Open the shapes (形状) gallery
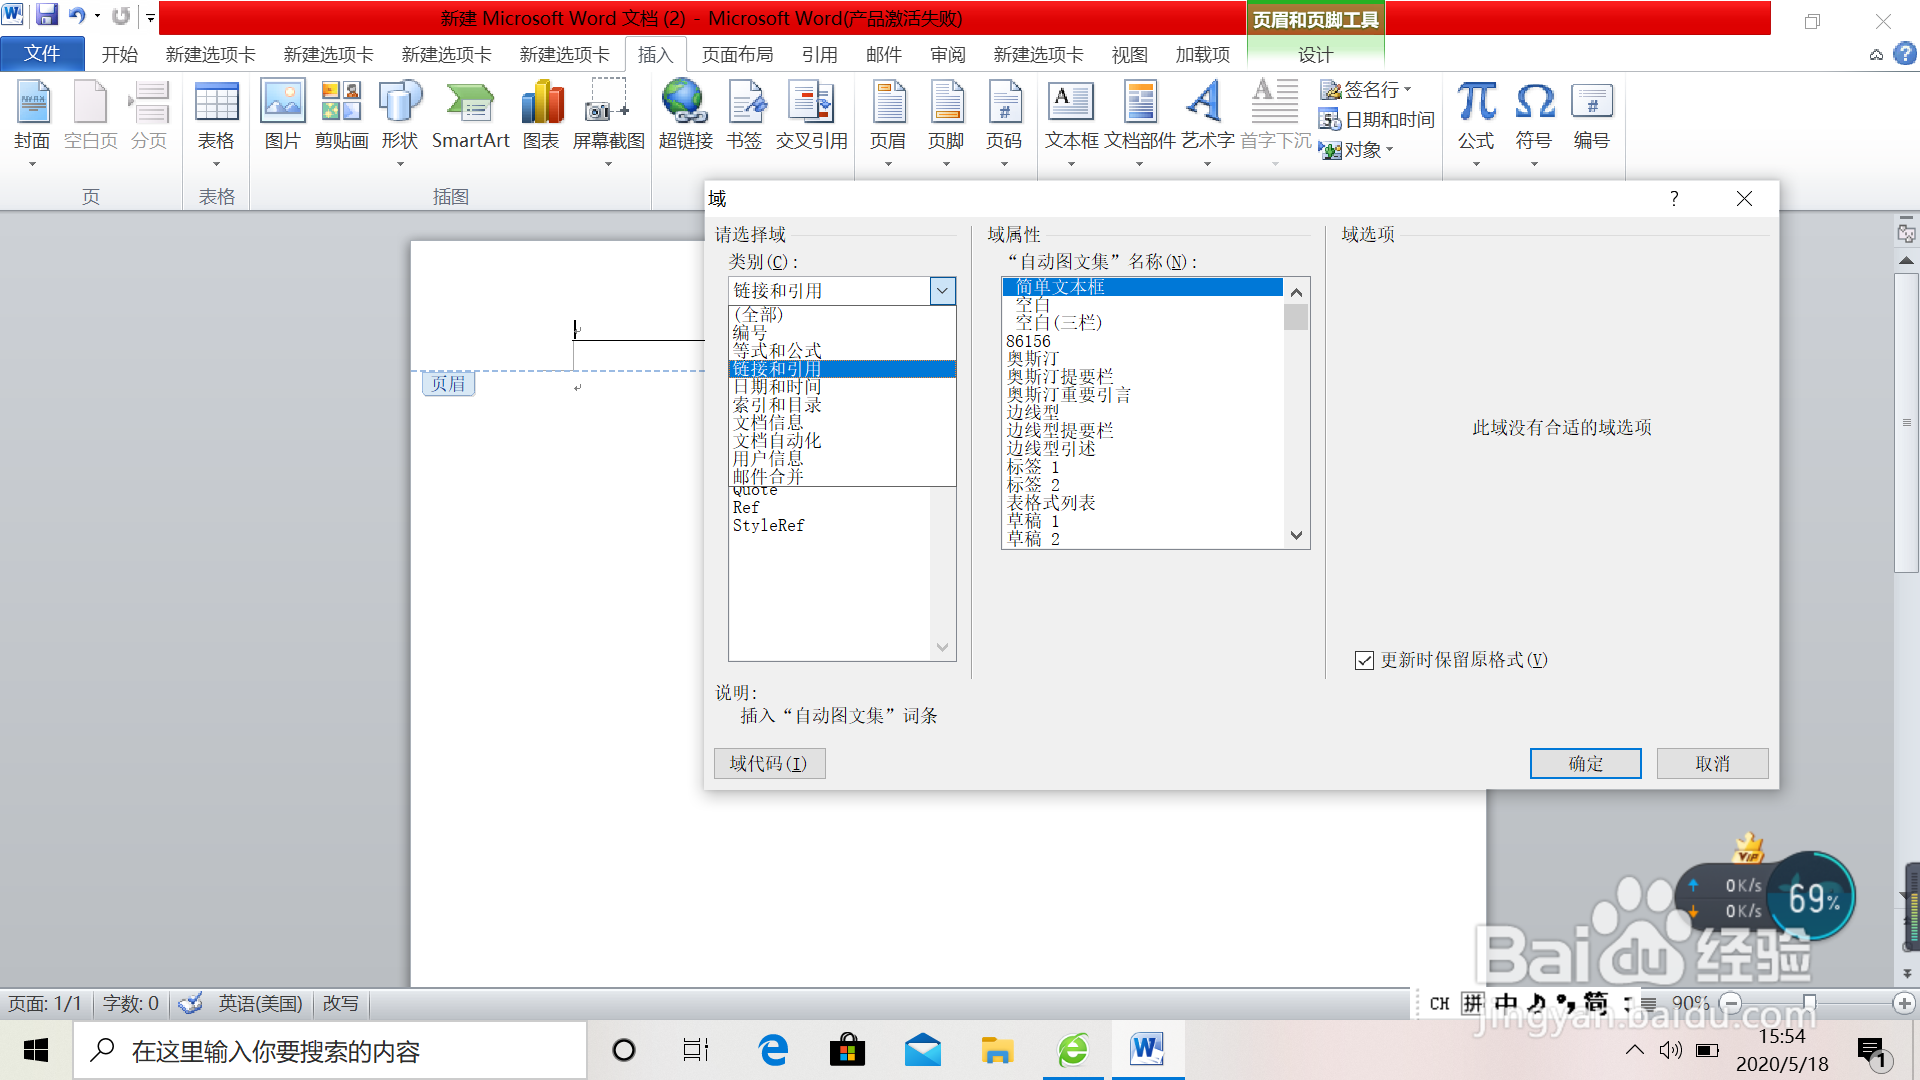Image resolution: width=1920 pixels, height=1080 pixels. pyautogui.click(x=400, y=122)
